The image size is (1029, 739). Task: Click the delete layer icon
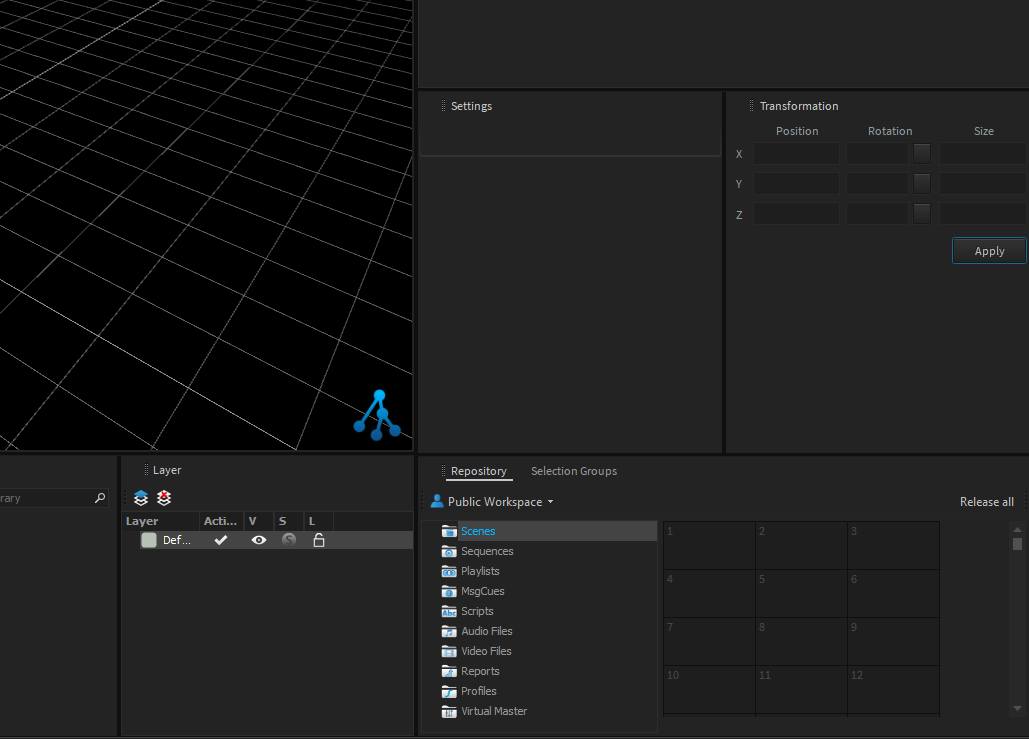pyautogui.click(x=164, y=498)
